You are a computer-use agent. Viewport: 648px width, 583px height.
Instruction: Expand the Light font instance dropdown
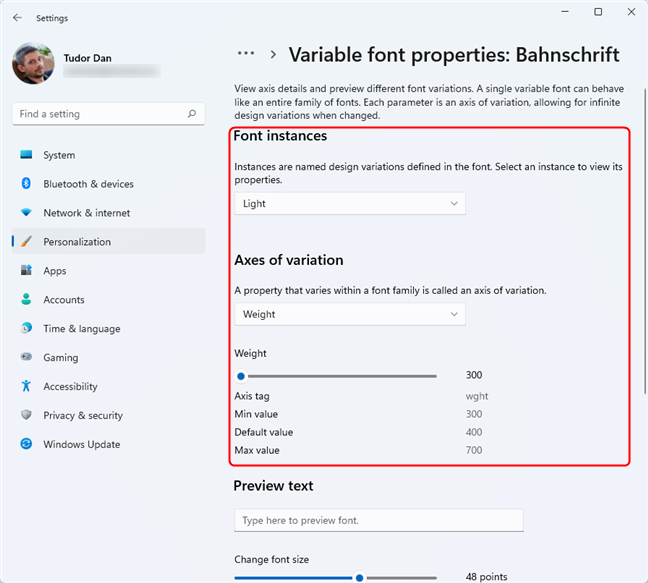(350, 203)
